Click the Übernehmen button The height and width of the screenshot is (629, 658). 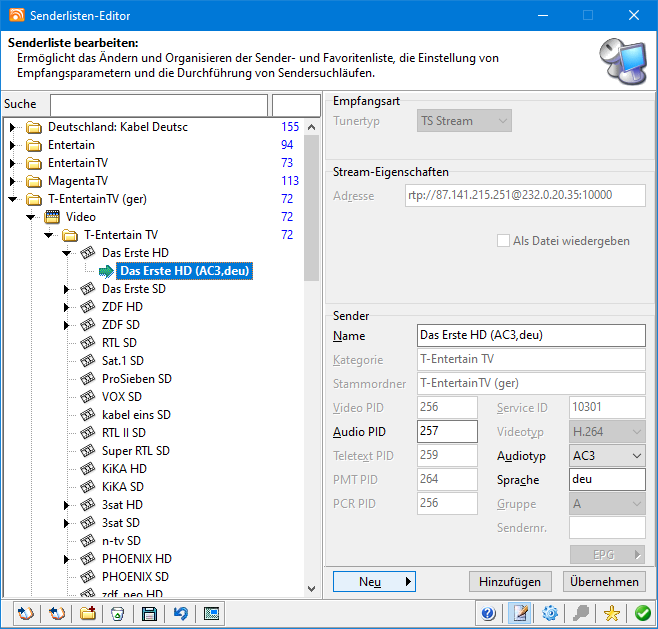pyautogui.click(x=604, y=582)
